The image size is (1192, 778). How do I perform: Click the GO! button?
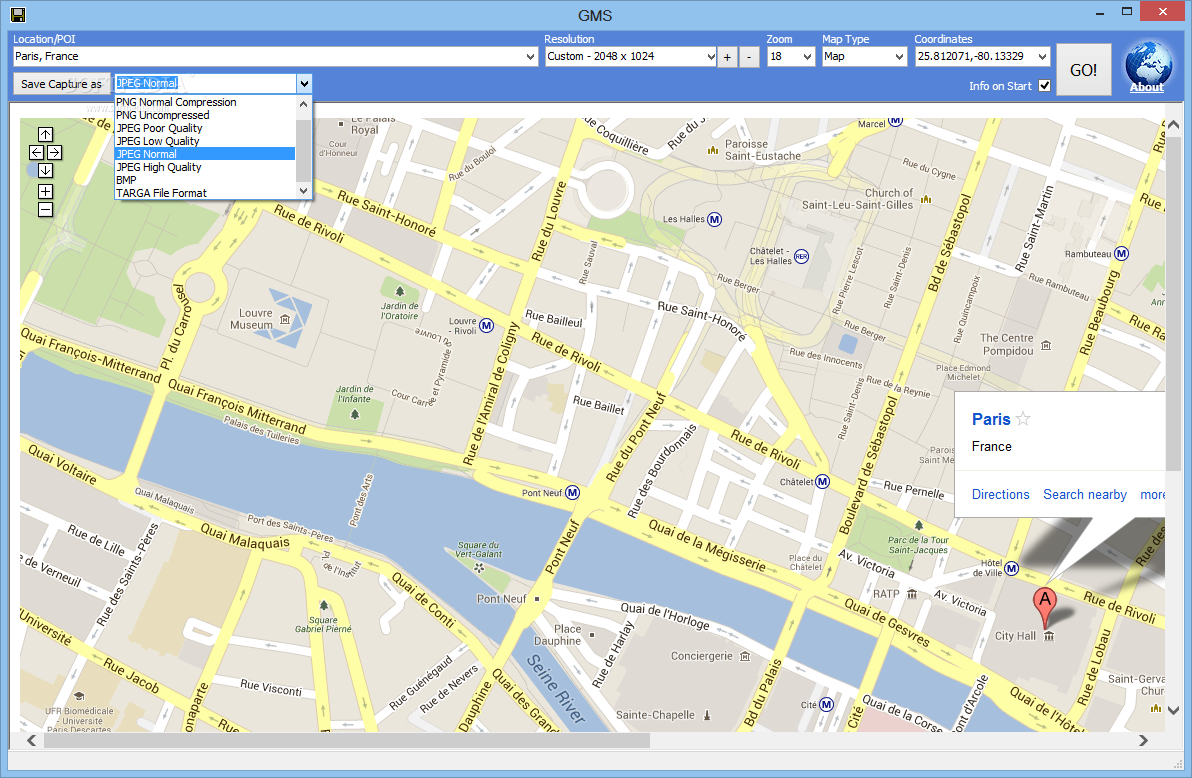(1083, 69)
